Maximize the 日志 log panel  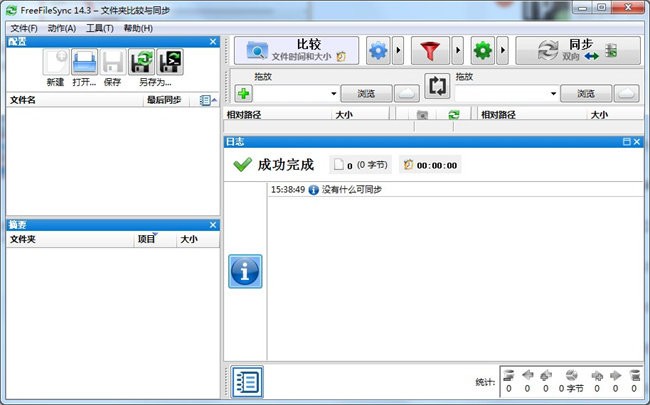coord(627,142)
